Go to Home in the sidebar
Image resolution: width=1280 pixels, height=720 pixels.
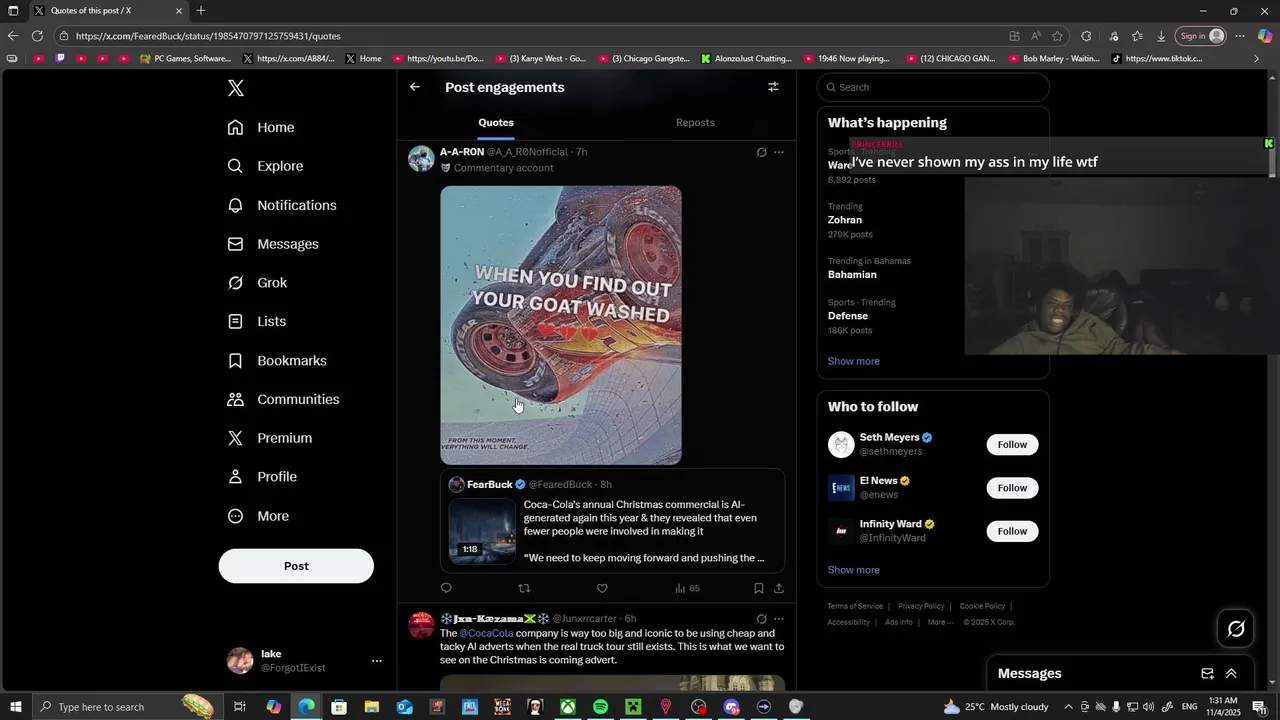click(261, 127)
